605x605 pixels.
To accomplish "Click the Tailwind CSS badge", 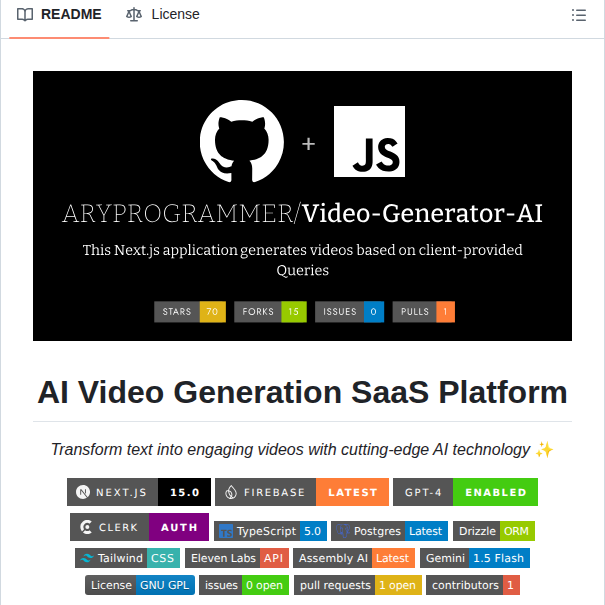I will 127,558.
